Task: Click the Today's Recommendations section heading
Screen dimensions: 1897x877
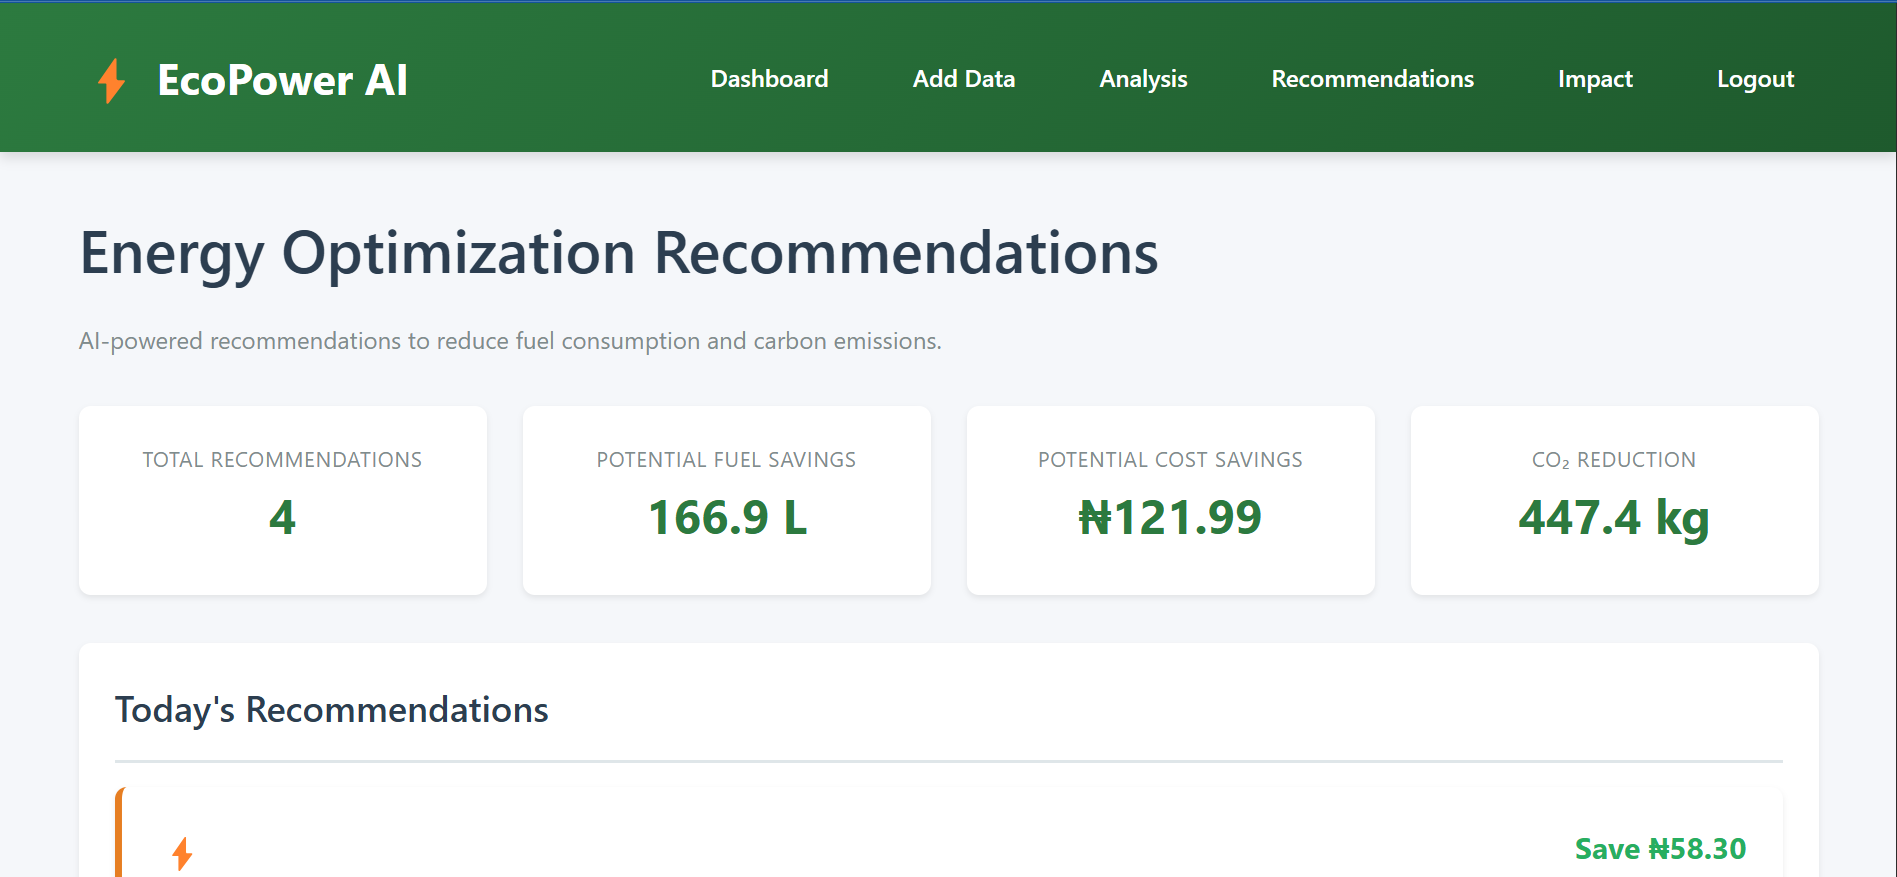Action: [x=332, y=710]
